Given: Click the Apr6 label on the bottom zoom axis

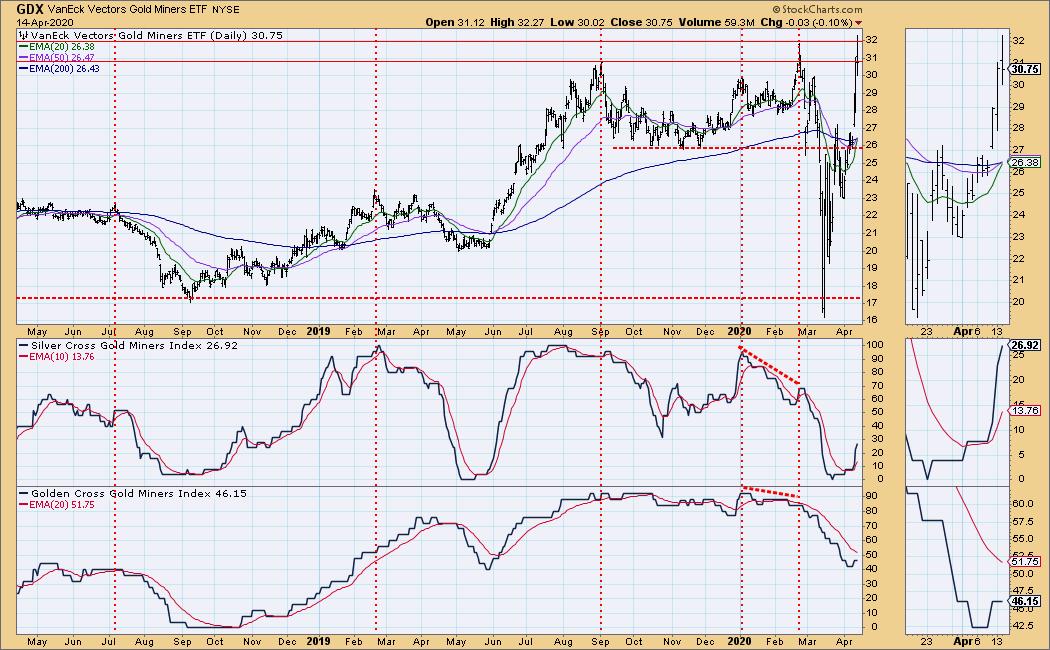Looking at the screenshot, I should pos(967,641).
